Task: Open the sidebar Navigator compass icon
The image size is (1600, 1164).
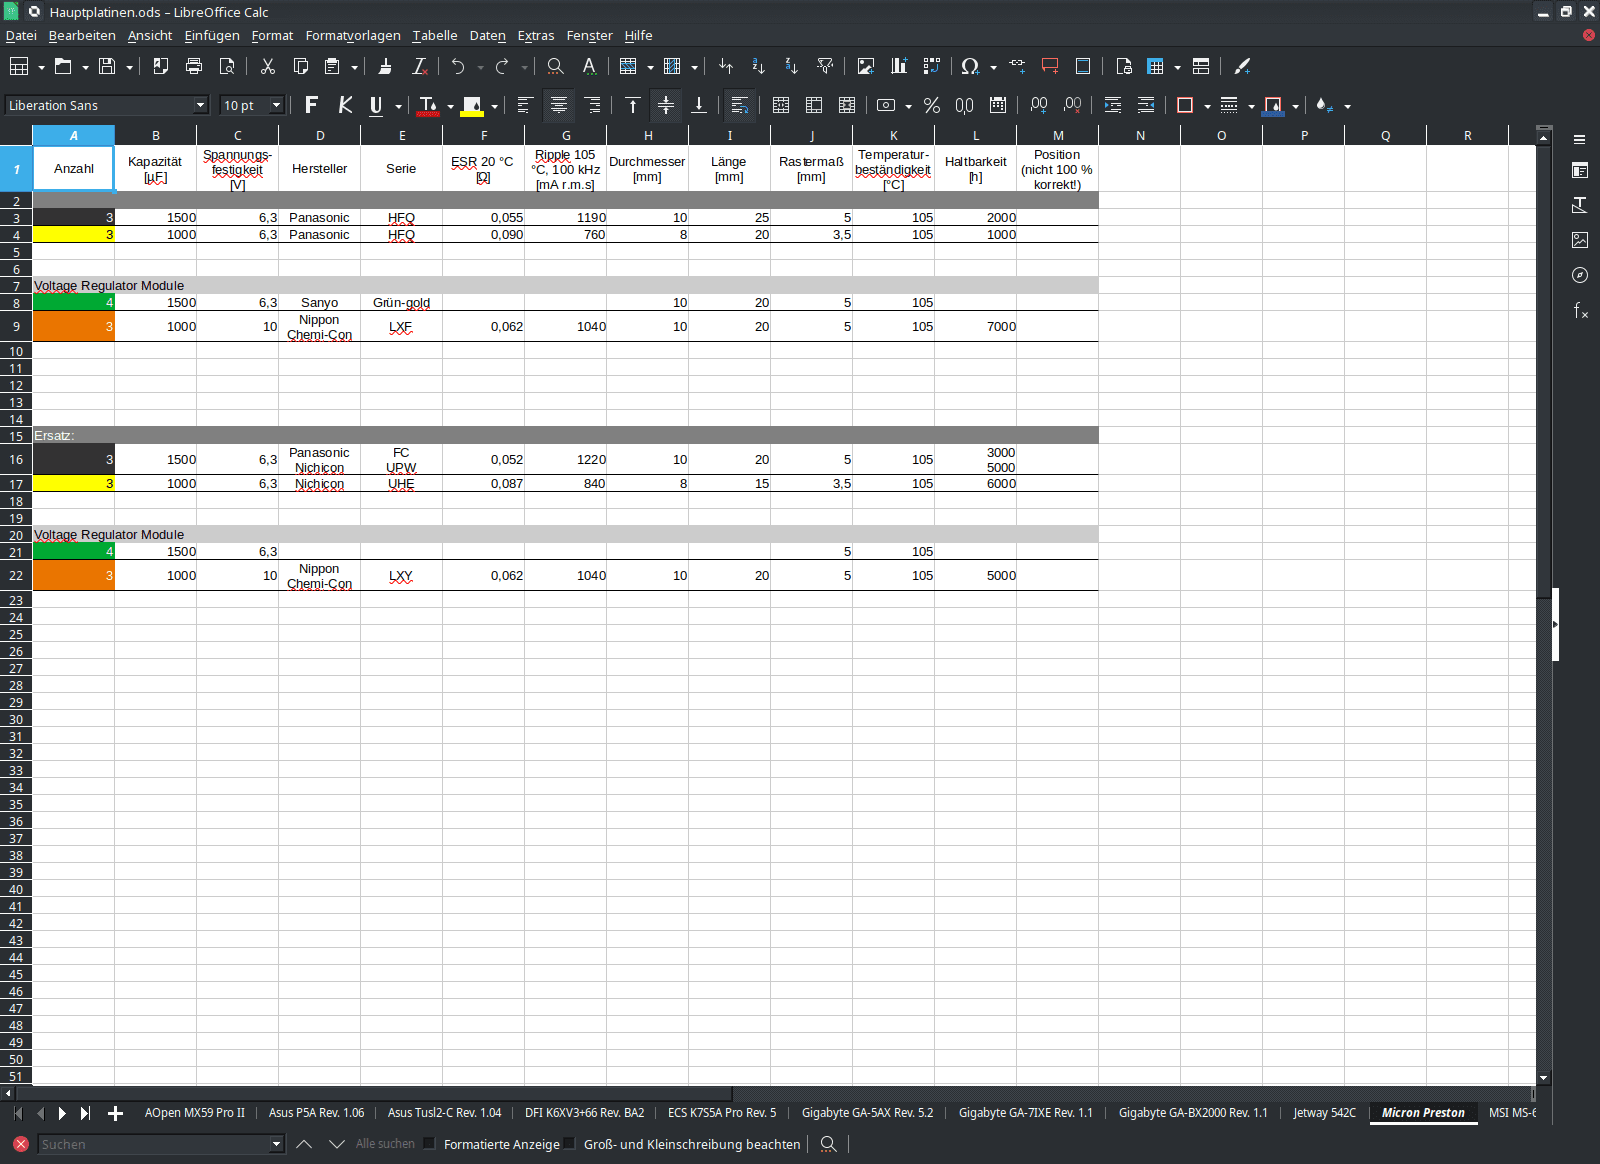Action: tap(1580, 275)
